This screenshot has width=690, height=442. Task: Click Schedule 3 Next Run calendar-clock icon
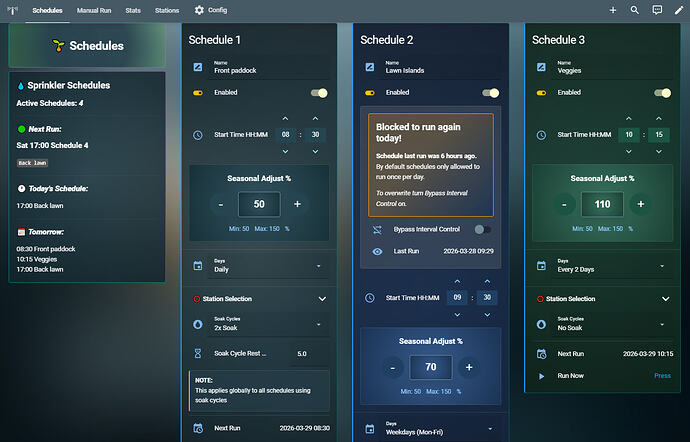click(541, 354)
